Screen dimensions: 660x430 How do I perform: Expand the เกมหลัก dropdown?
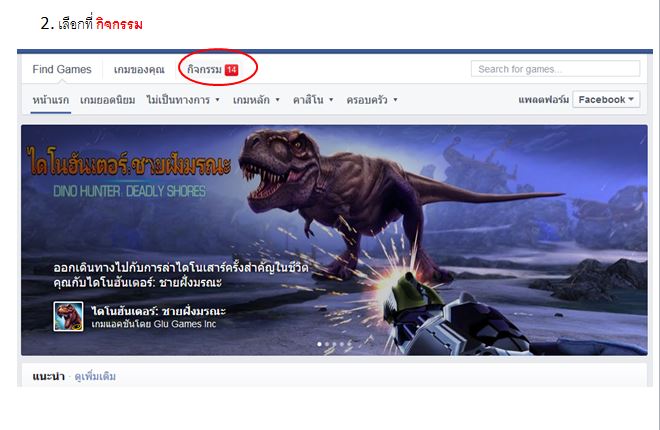click(x=256, y=100)
